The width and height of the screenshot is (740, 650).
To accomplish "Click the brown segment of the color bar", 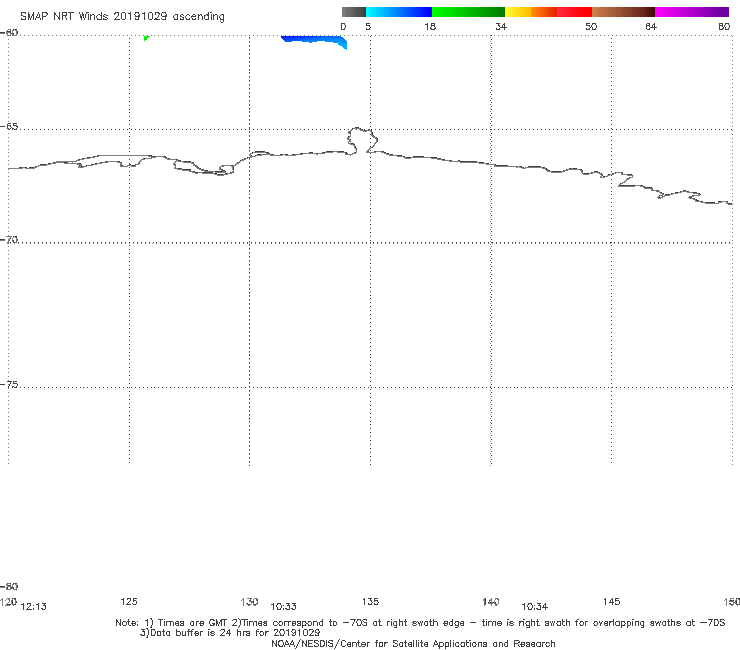I will click(x=623, y=12).
